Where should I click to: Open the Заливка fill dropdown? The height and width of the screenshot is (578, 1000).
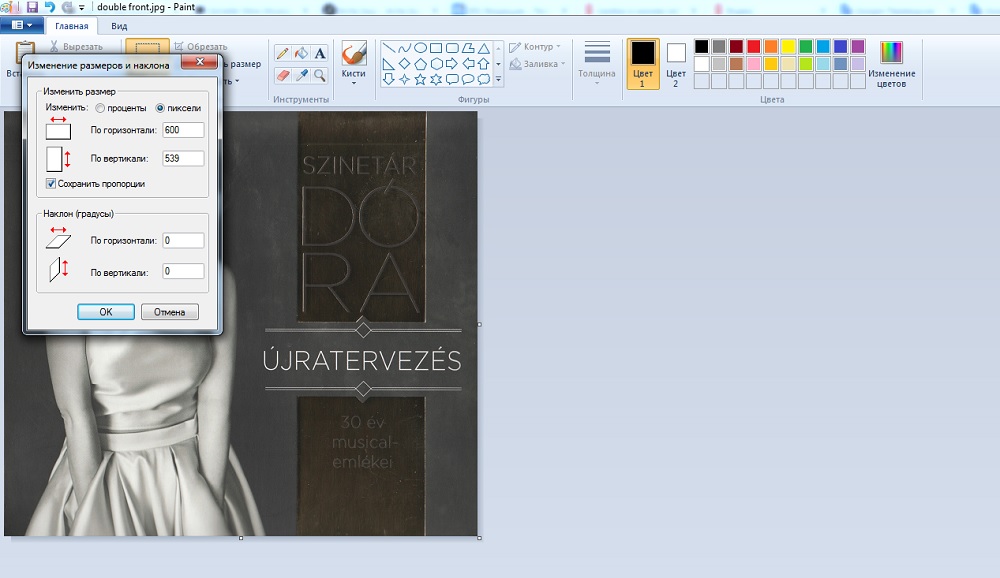pyautogui.click(x=562, y=64)
